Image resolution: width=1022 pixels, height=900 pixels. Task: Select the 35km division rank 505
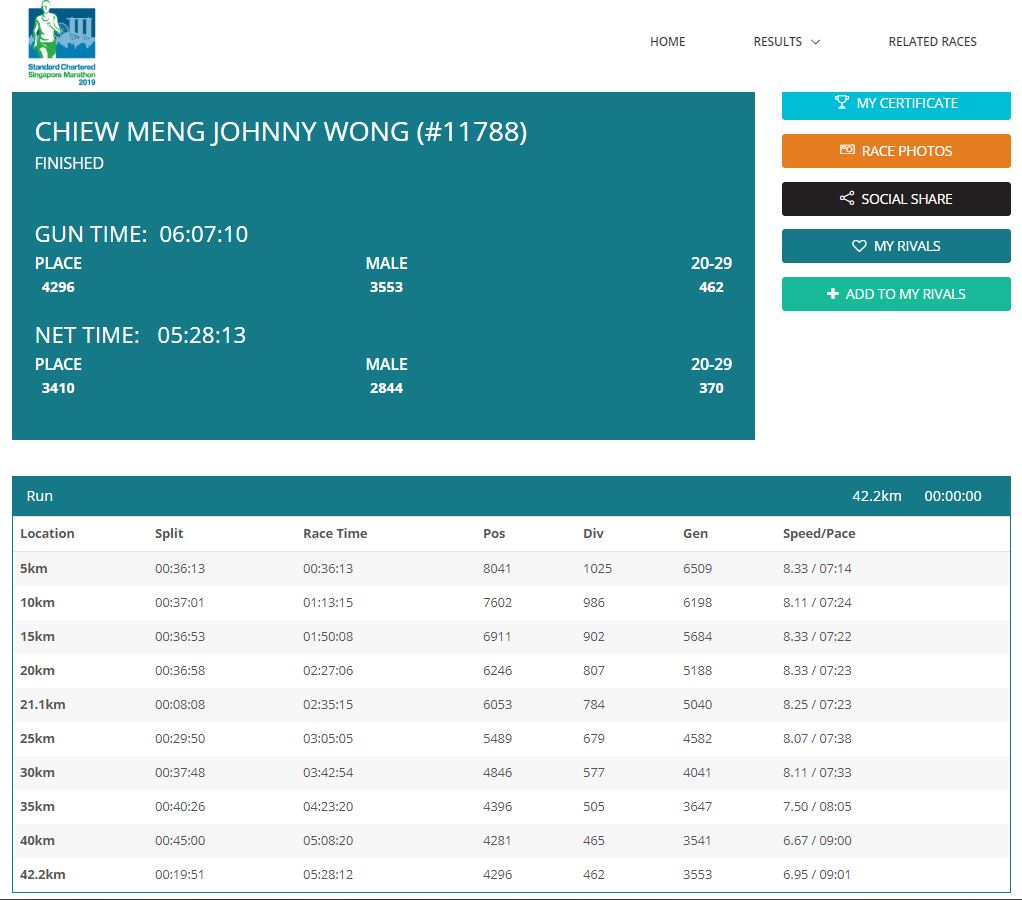[x=594, y=806]
